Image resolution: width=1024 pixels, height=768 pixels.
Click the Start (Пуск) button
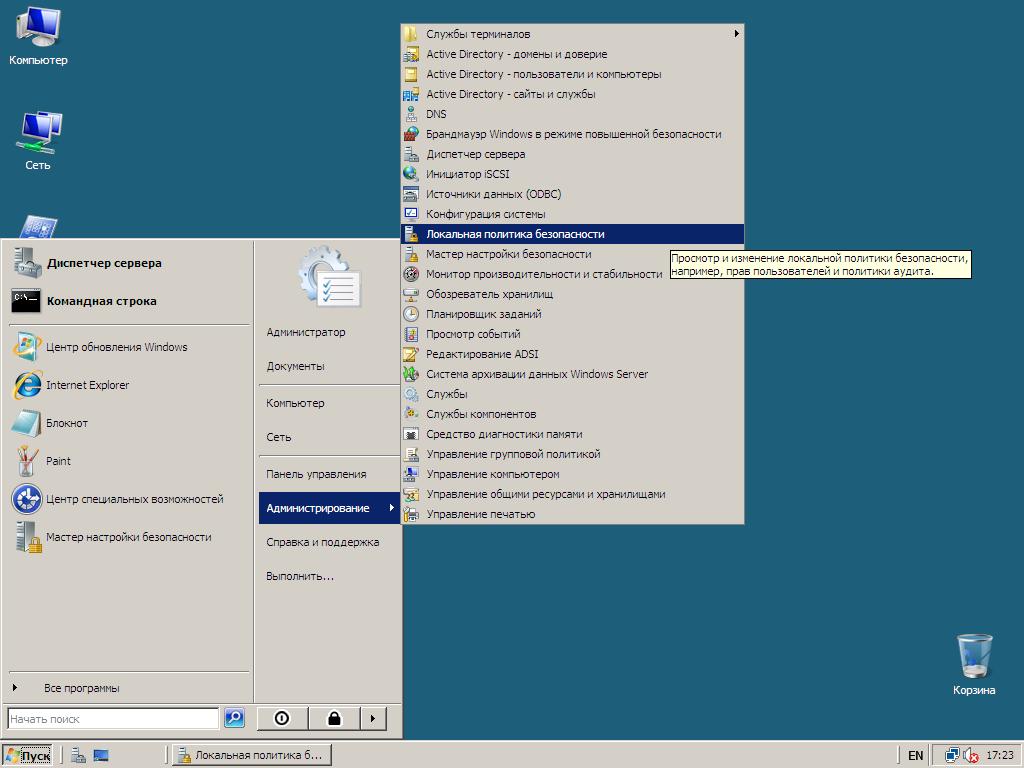tap(27, 756)
